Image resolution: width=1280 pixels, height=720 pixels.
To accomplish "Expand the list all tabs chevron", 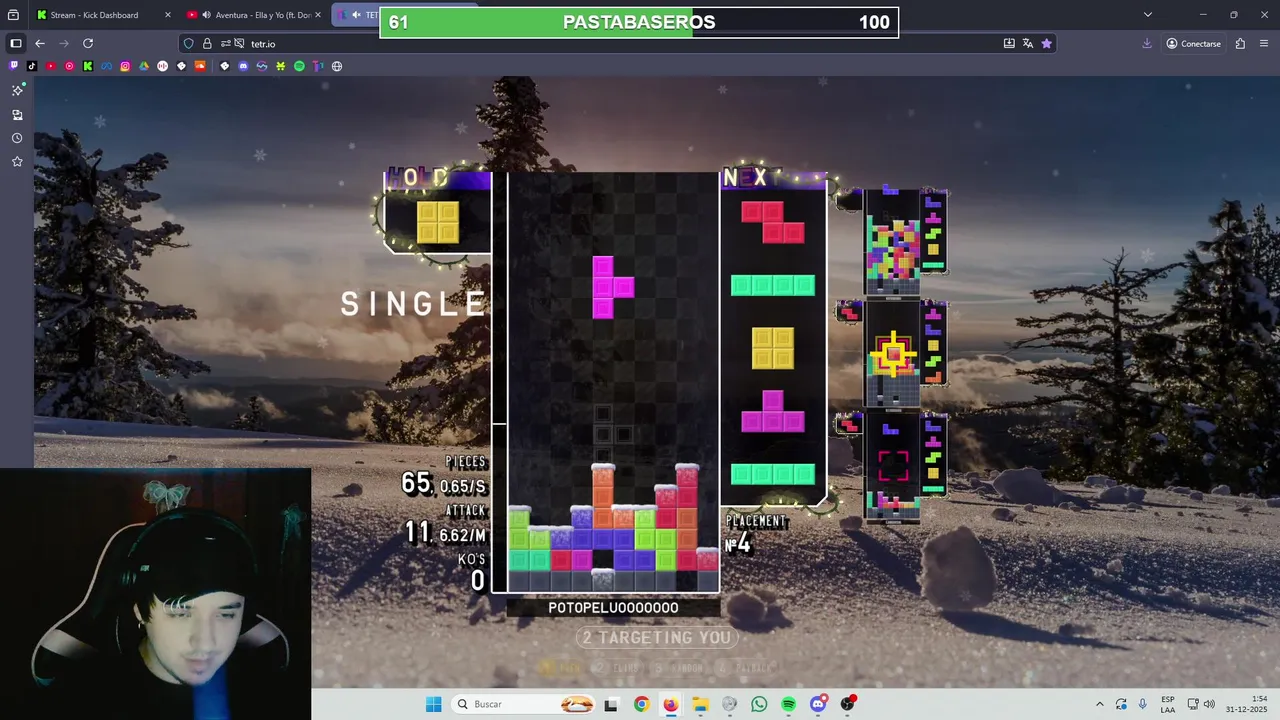I will 1148,15.
